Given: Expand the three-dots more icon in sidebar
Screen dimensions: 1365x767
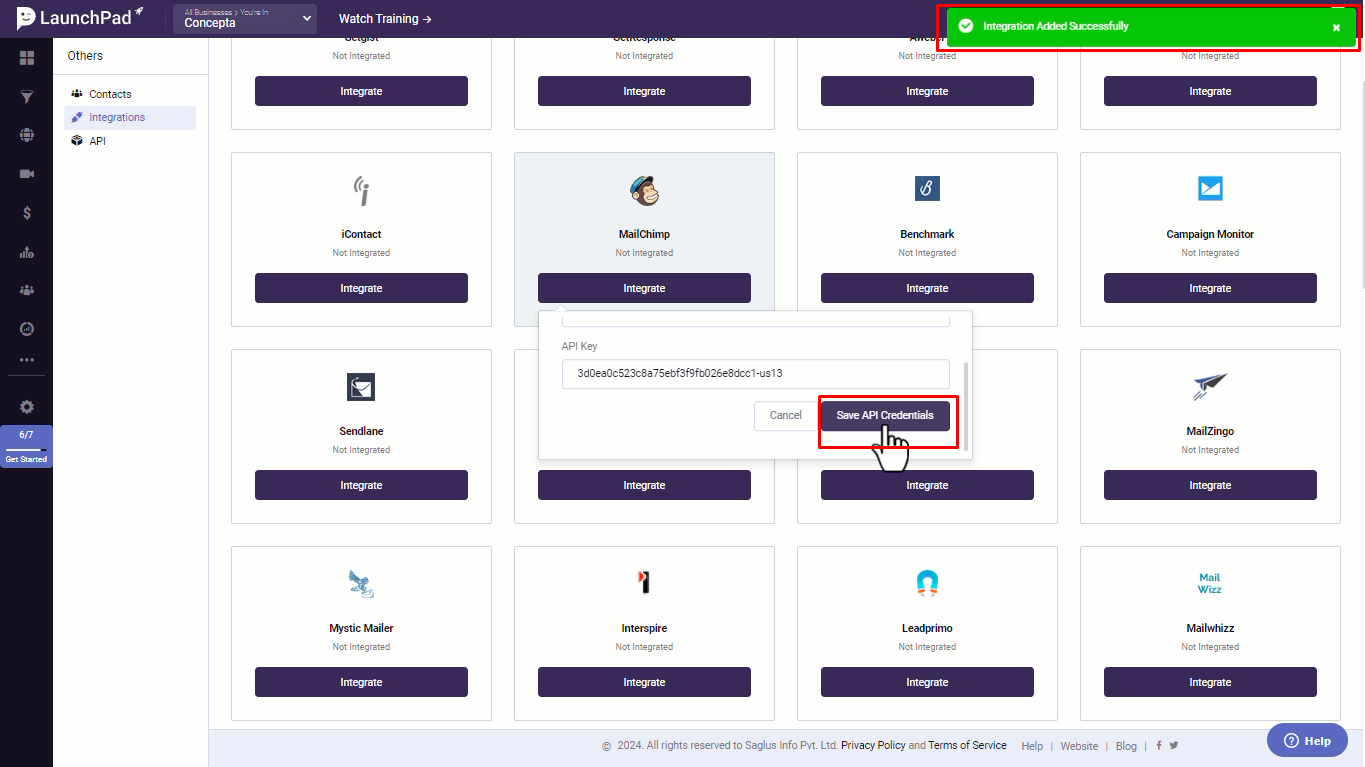Looking at the screenshot, I should pyautogui.click(x=27, y=360).
